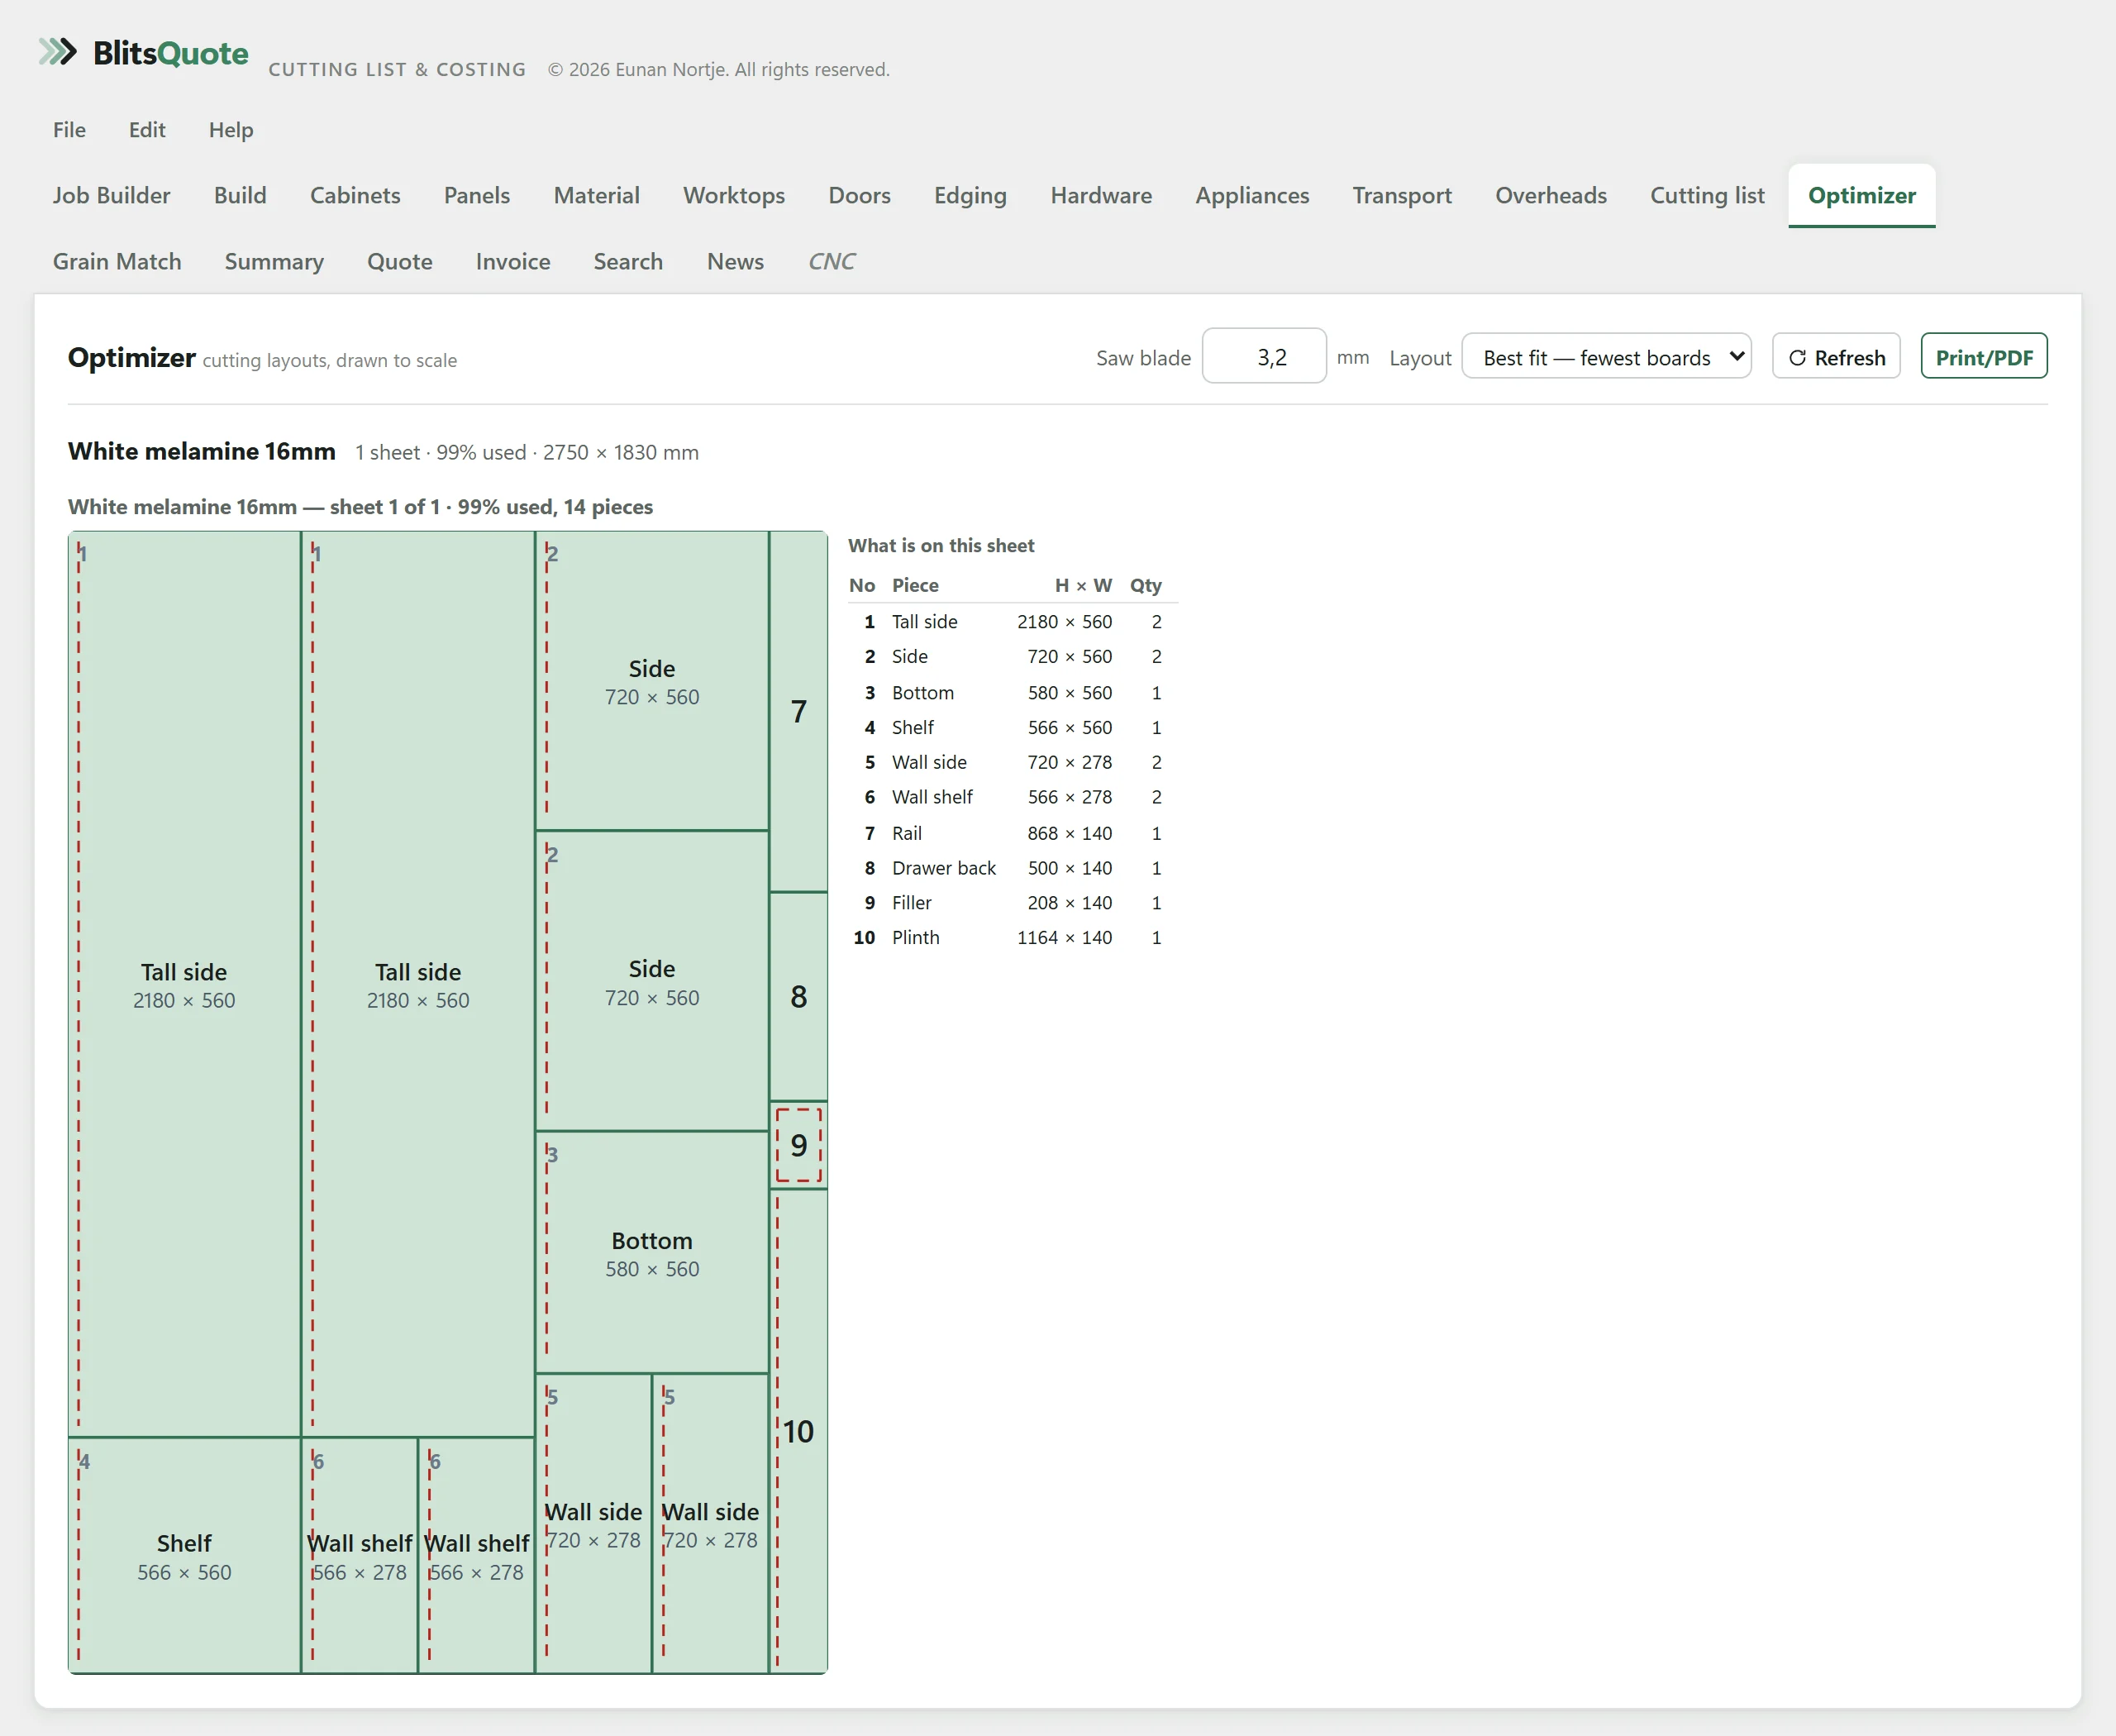Select the Search tab
This screenshot has height=1736, width=2116.
tap(628, 261)
